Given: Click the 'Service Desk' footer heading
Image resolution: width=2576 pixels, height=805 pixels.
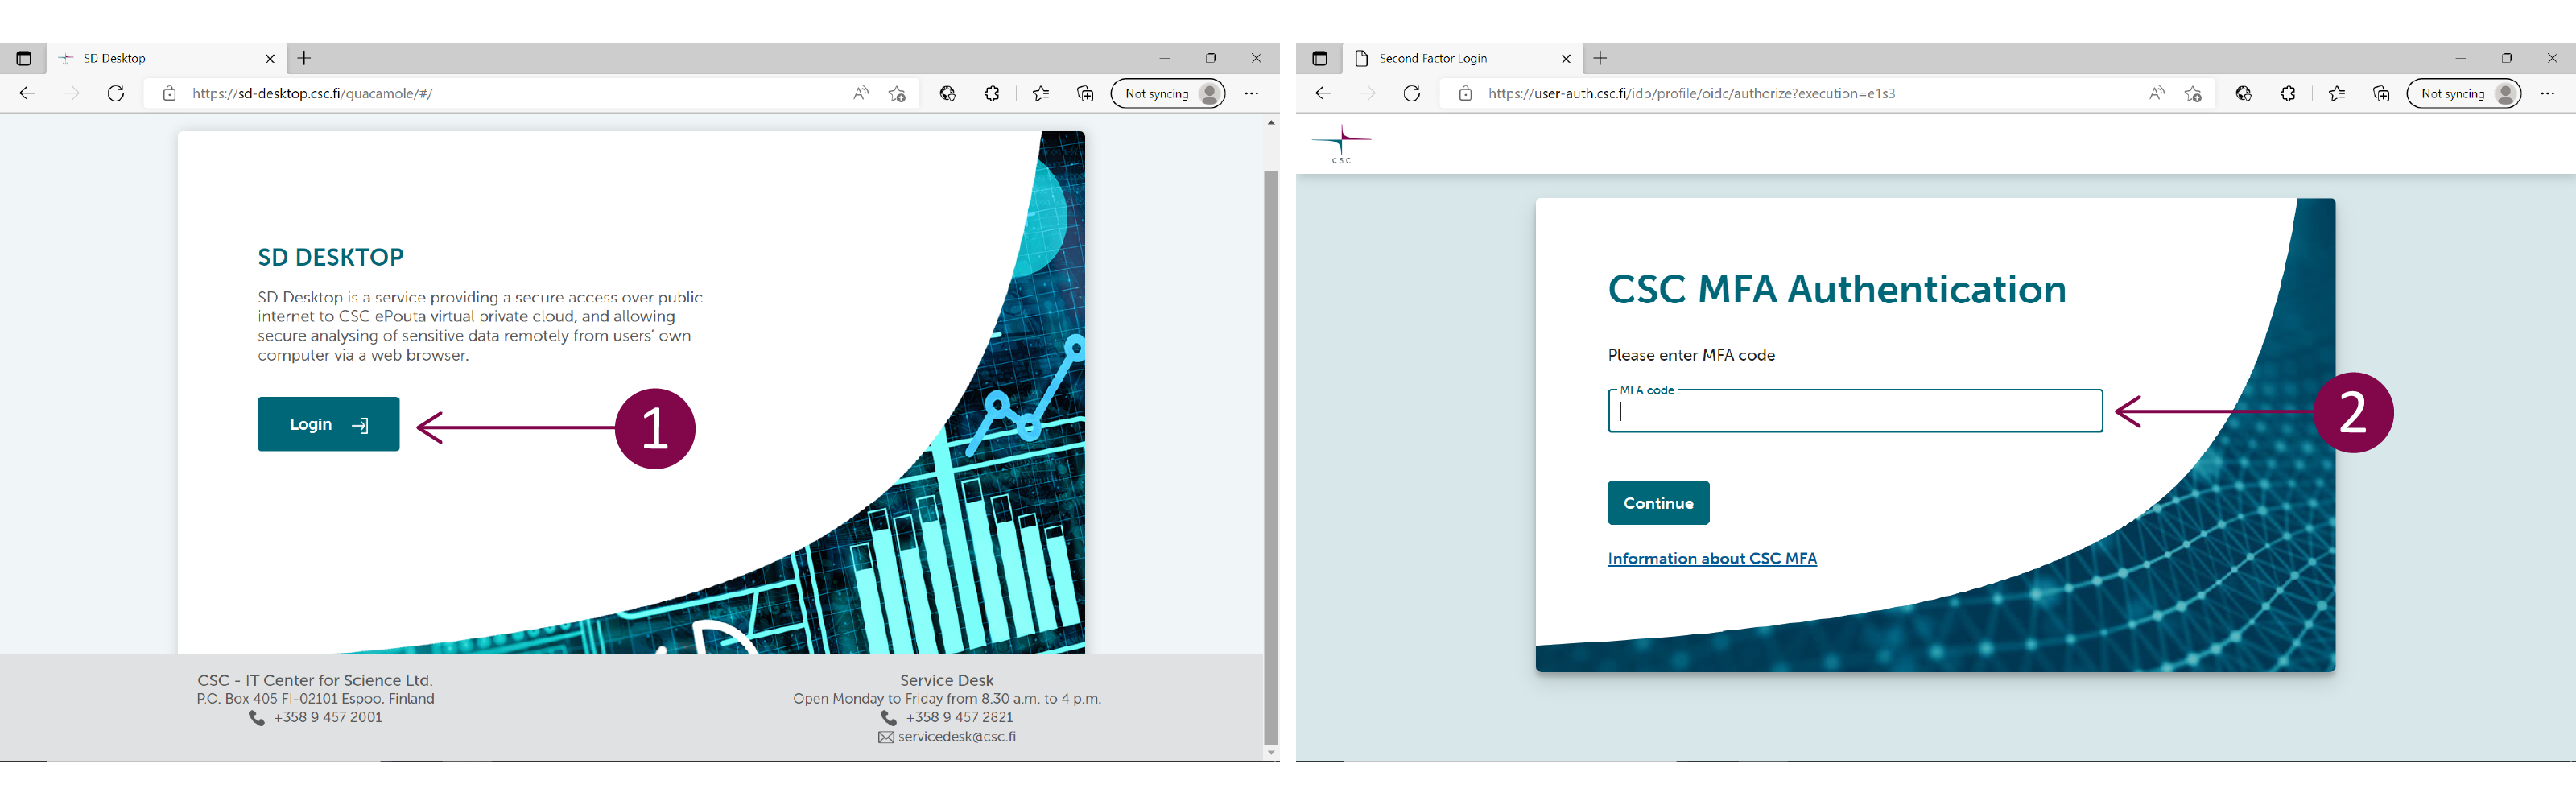Looking at the screenshot, I should point(947,680).
